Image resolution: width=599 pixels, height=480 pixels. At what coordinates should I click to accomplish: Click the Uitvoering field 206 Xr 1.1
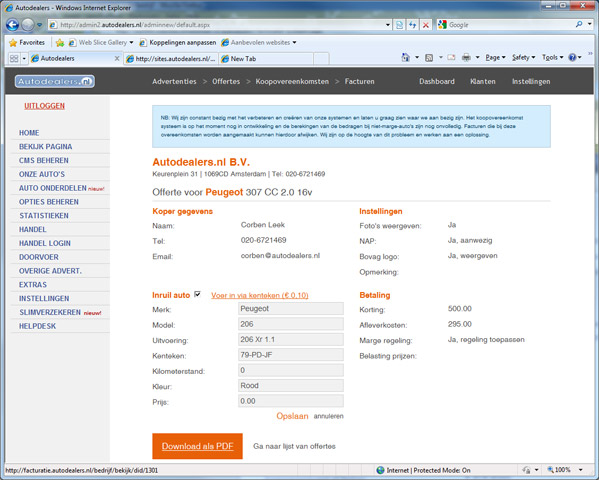click(x=291, y=339)
